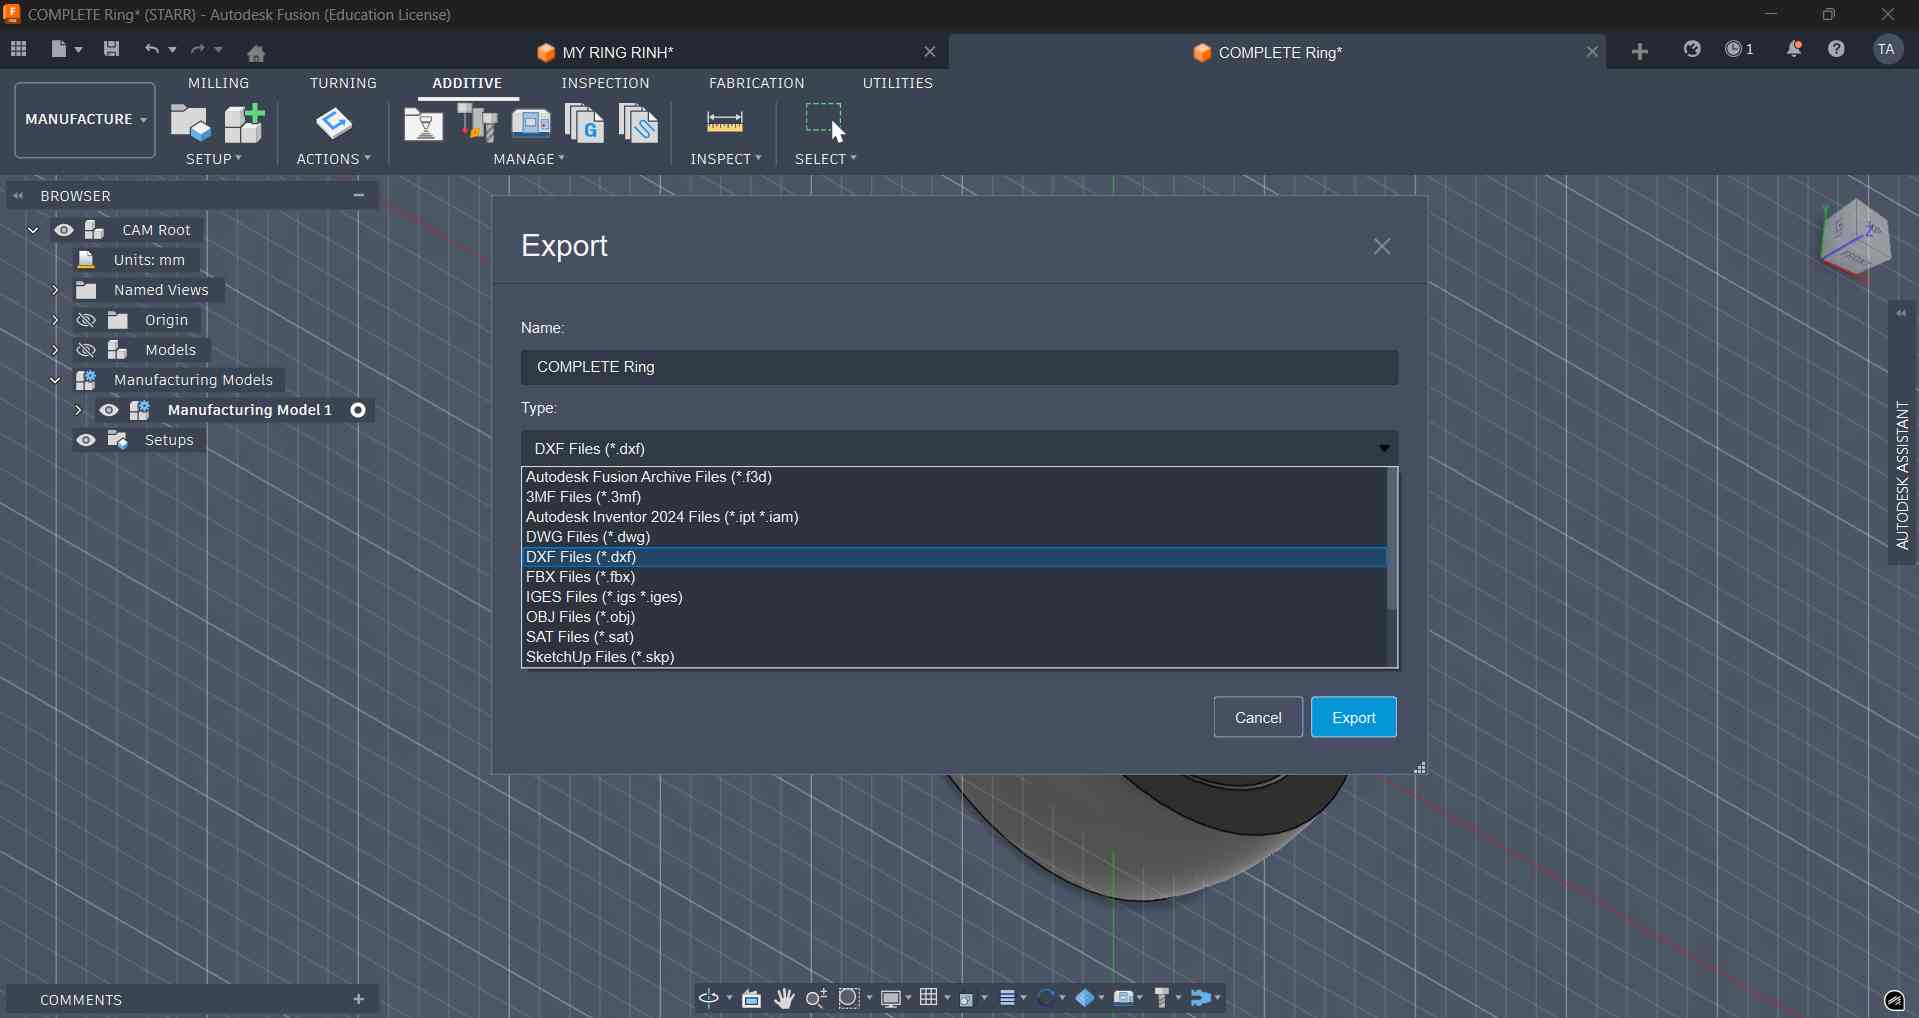The image size is (1919, 1018).
Task: Go to the Home tab icon
Action: (x=256, y=53)
